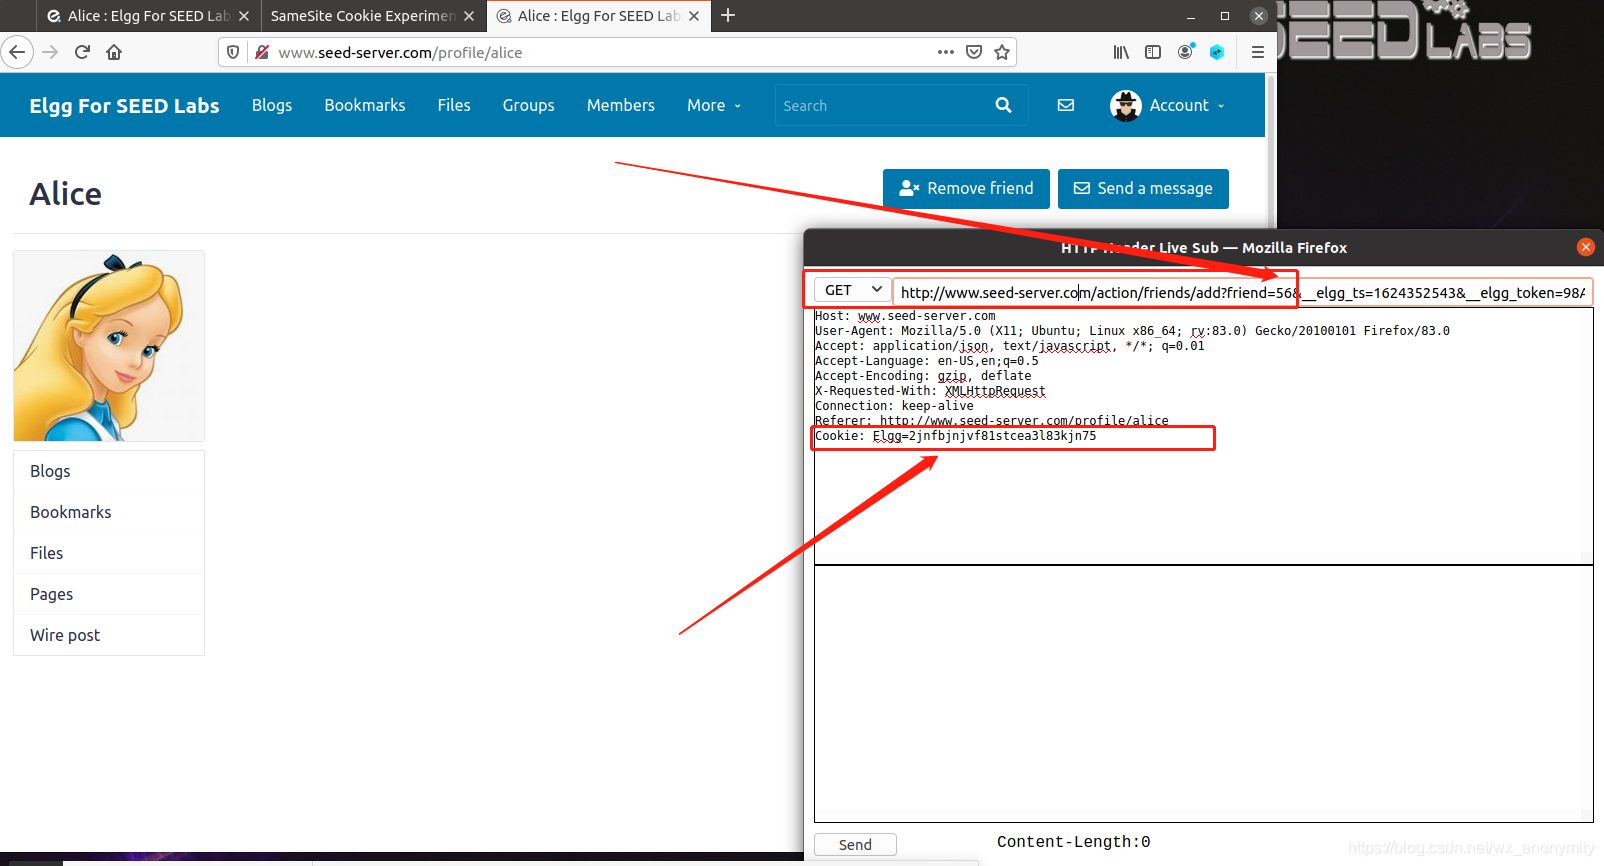Open the Library icon in toolbar
Image resolution: width=1604 pixels, height=866 pixels.
click(1121, 52)
